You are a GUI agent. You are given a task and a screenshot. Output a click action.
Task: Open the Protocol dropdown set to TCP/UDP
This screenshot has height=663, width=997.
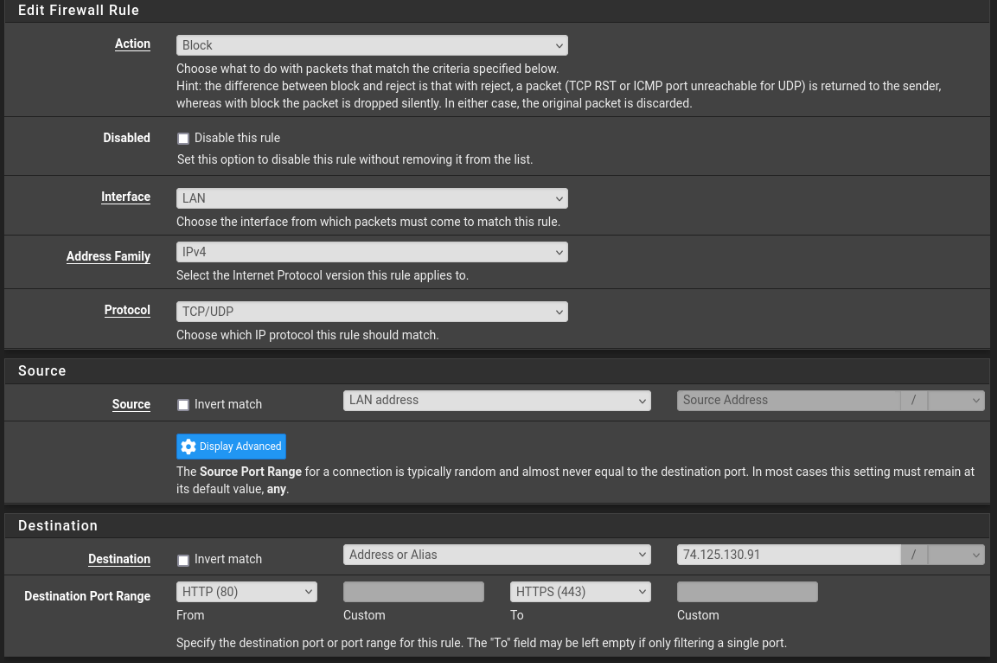coord(371,311)
